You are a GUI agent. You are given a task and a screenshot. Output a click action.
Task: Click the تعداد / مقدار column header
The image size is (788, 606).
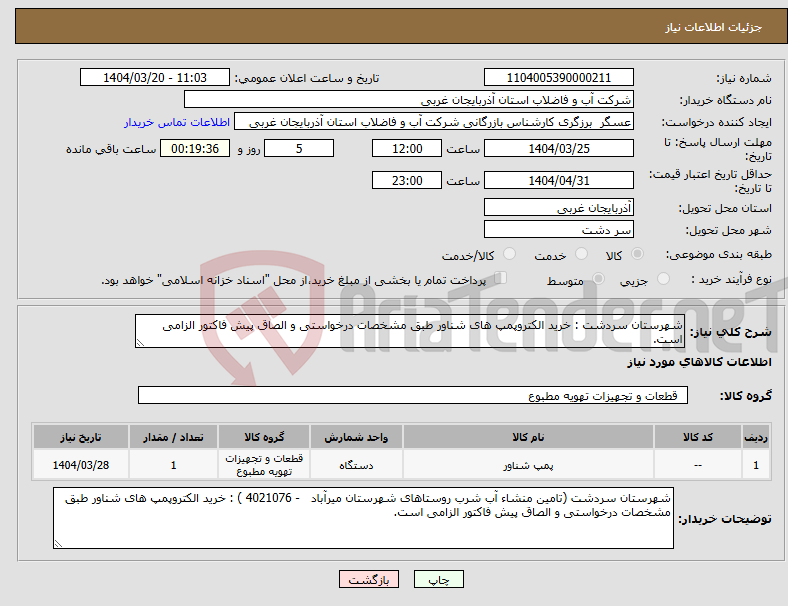click(173, 437)
